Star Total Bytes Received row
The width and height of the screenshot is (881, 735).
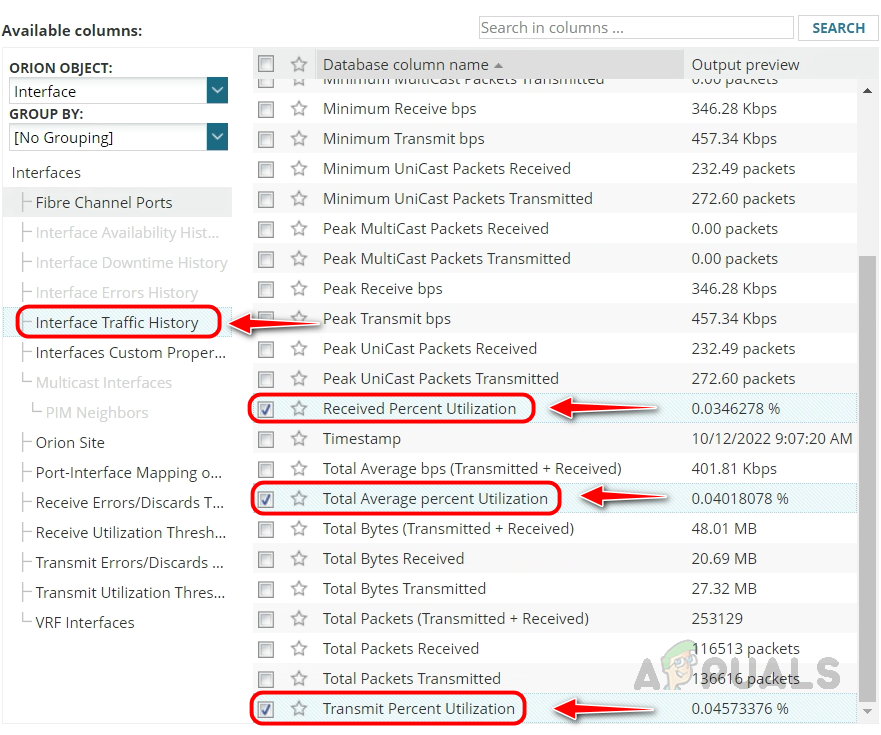(x=299, y=558)
